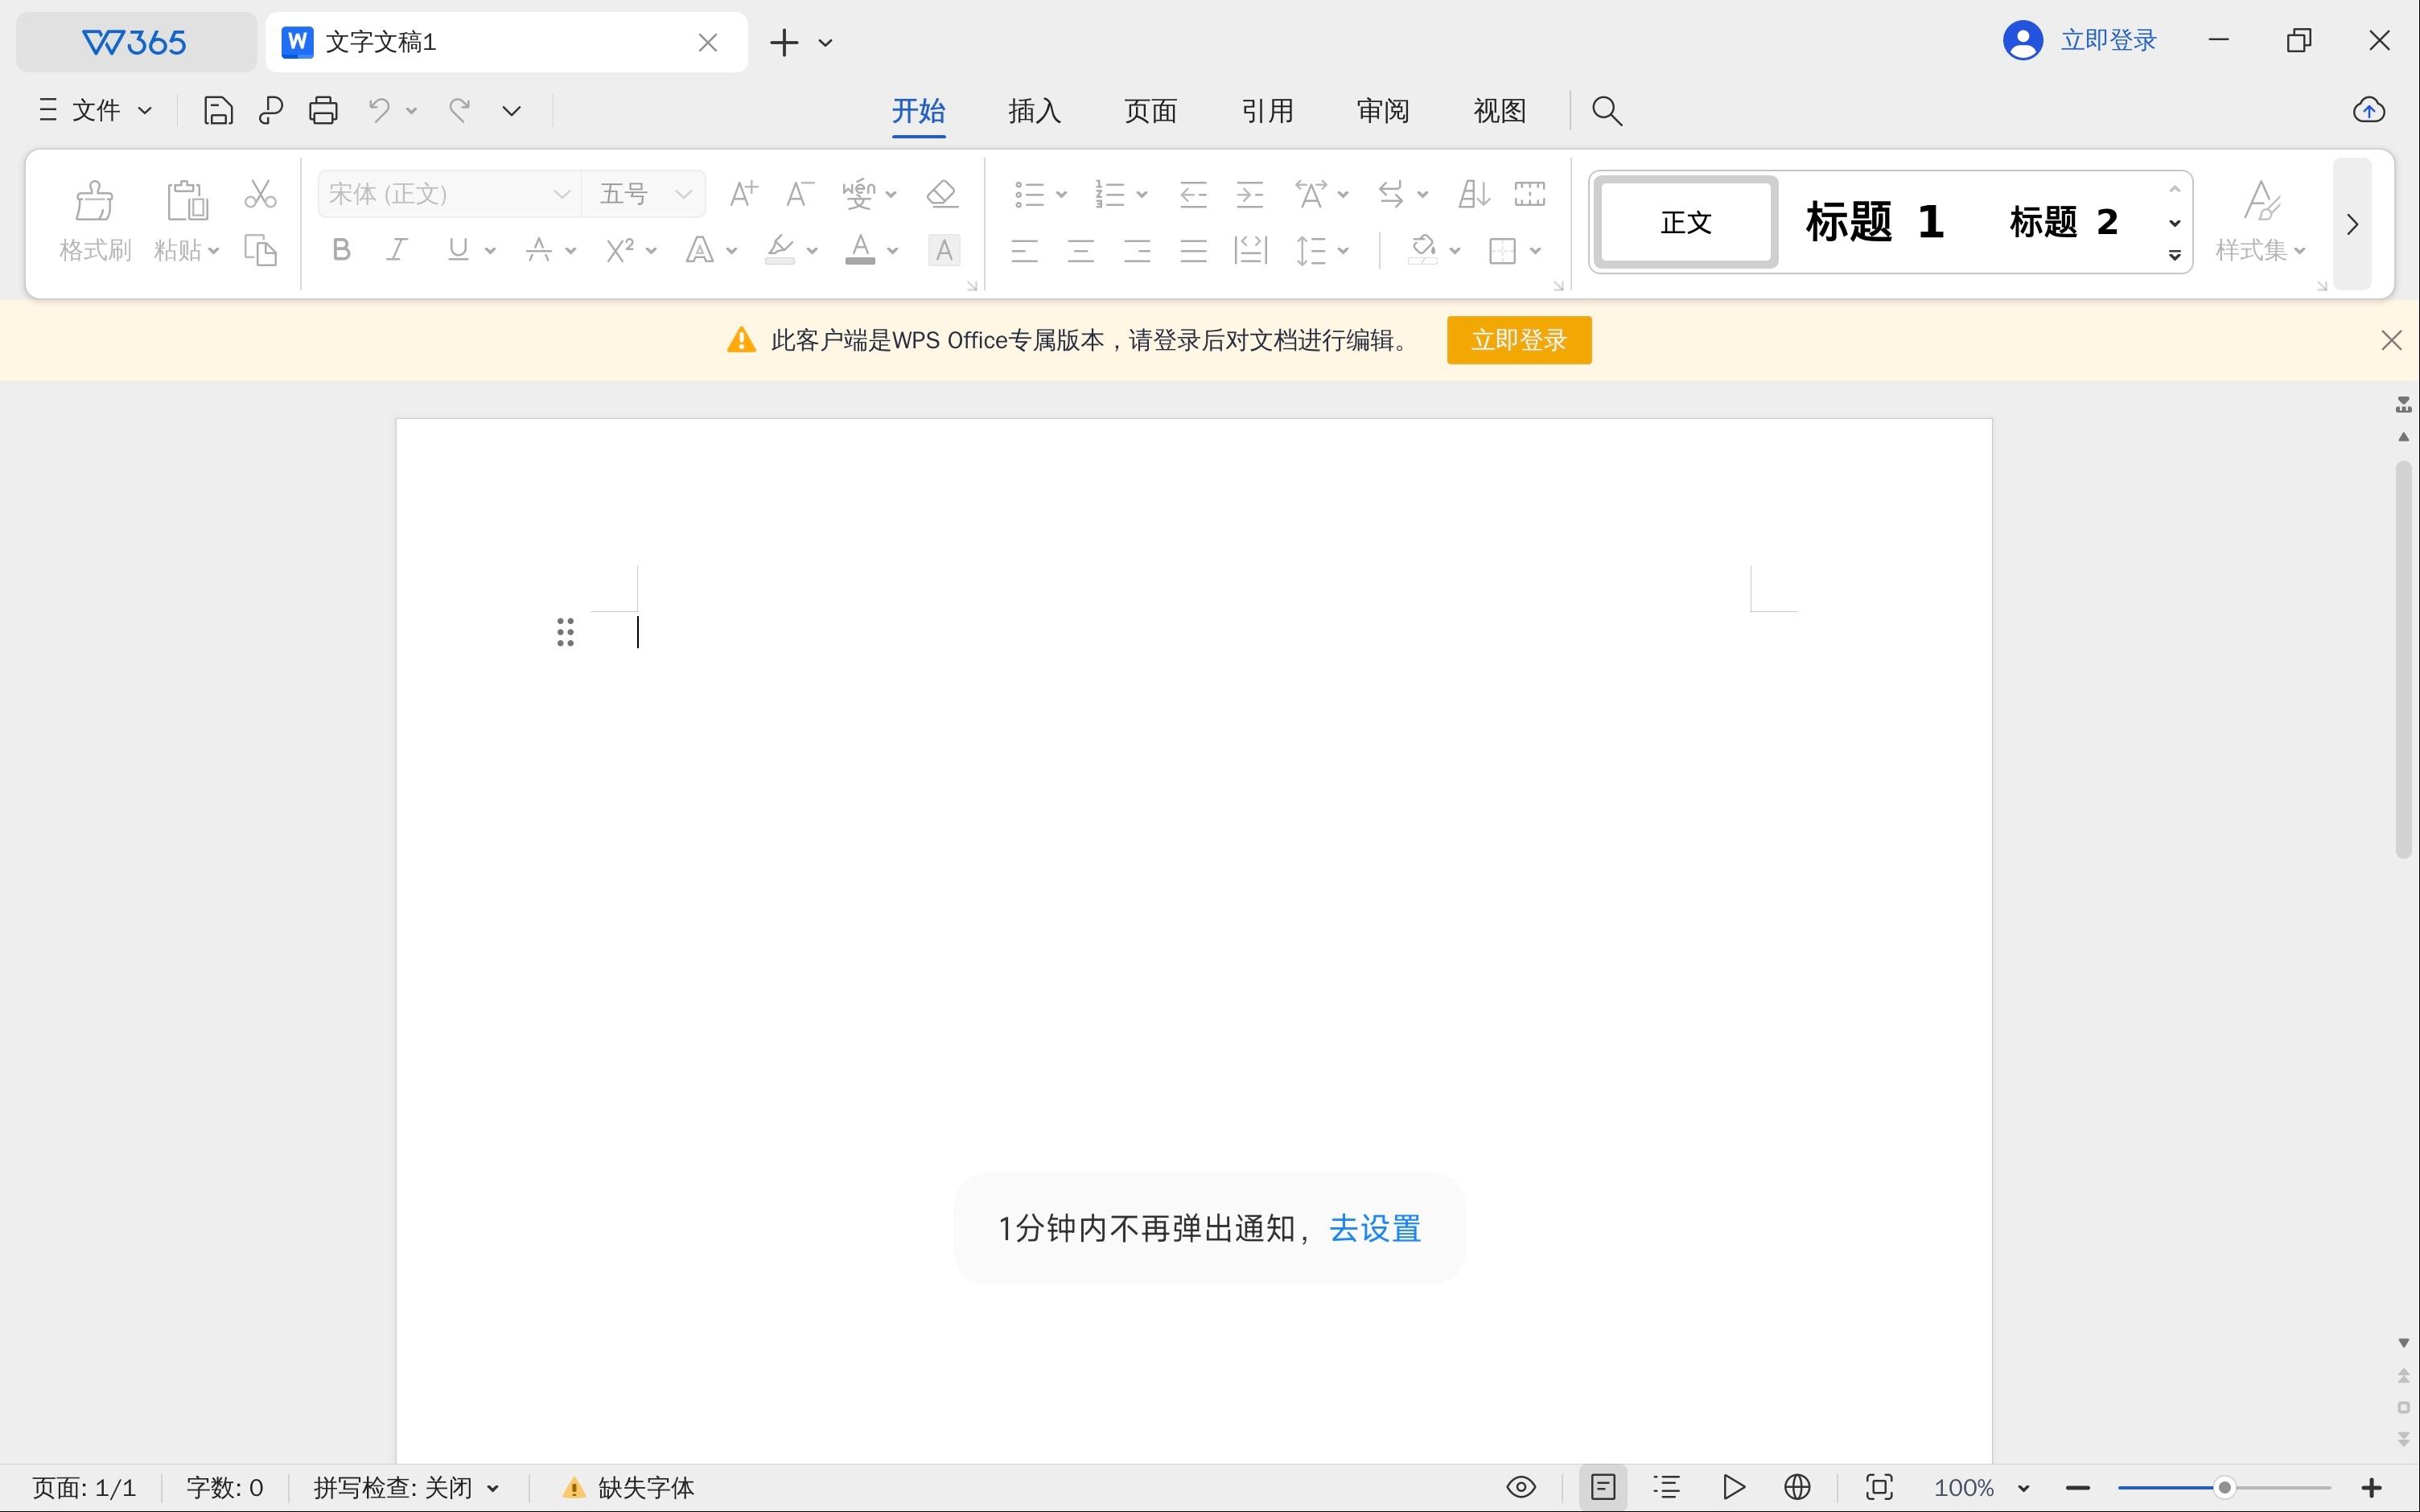Clear formatting with the eraser icon
The height and width of the screenshot is (1512, 2420).
pyautogui.click(x=942, y=193)
